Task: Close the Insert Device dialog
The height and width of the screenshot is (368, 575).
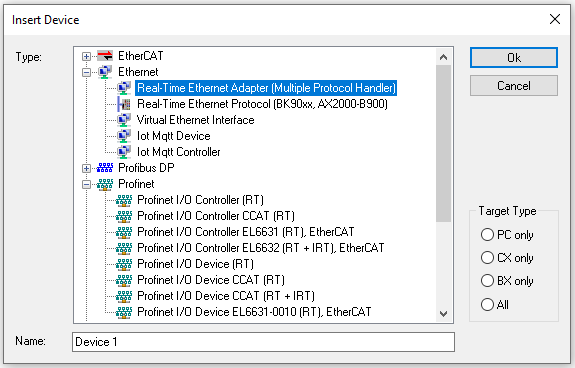Action: [555, 19]
